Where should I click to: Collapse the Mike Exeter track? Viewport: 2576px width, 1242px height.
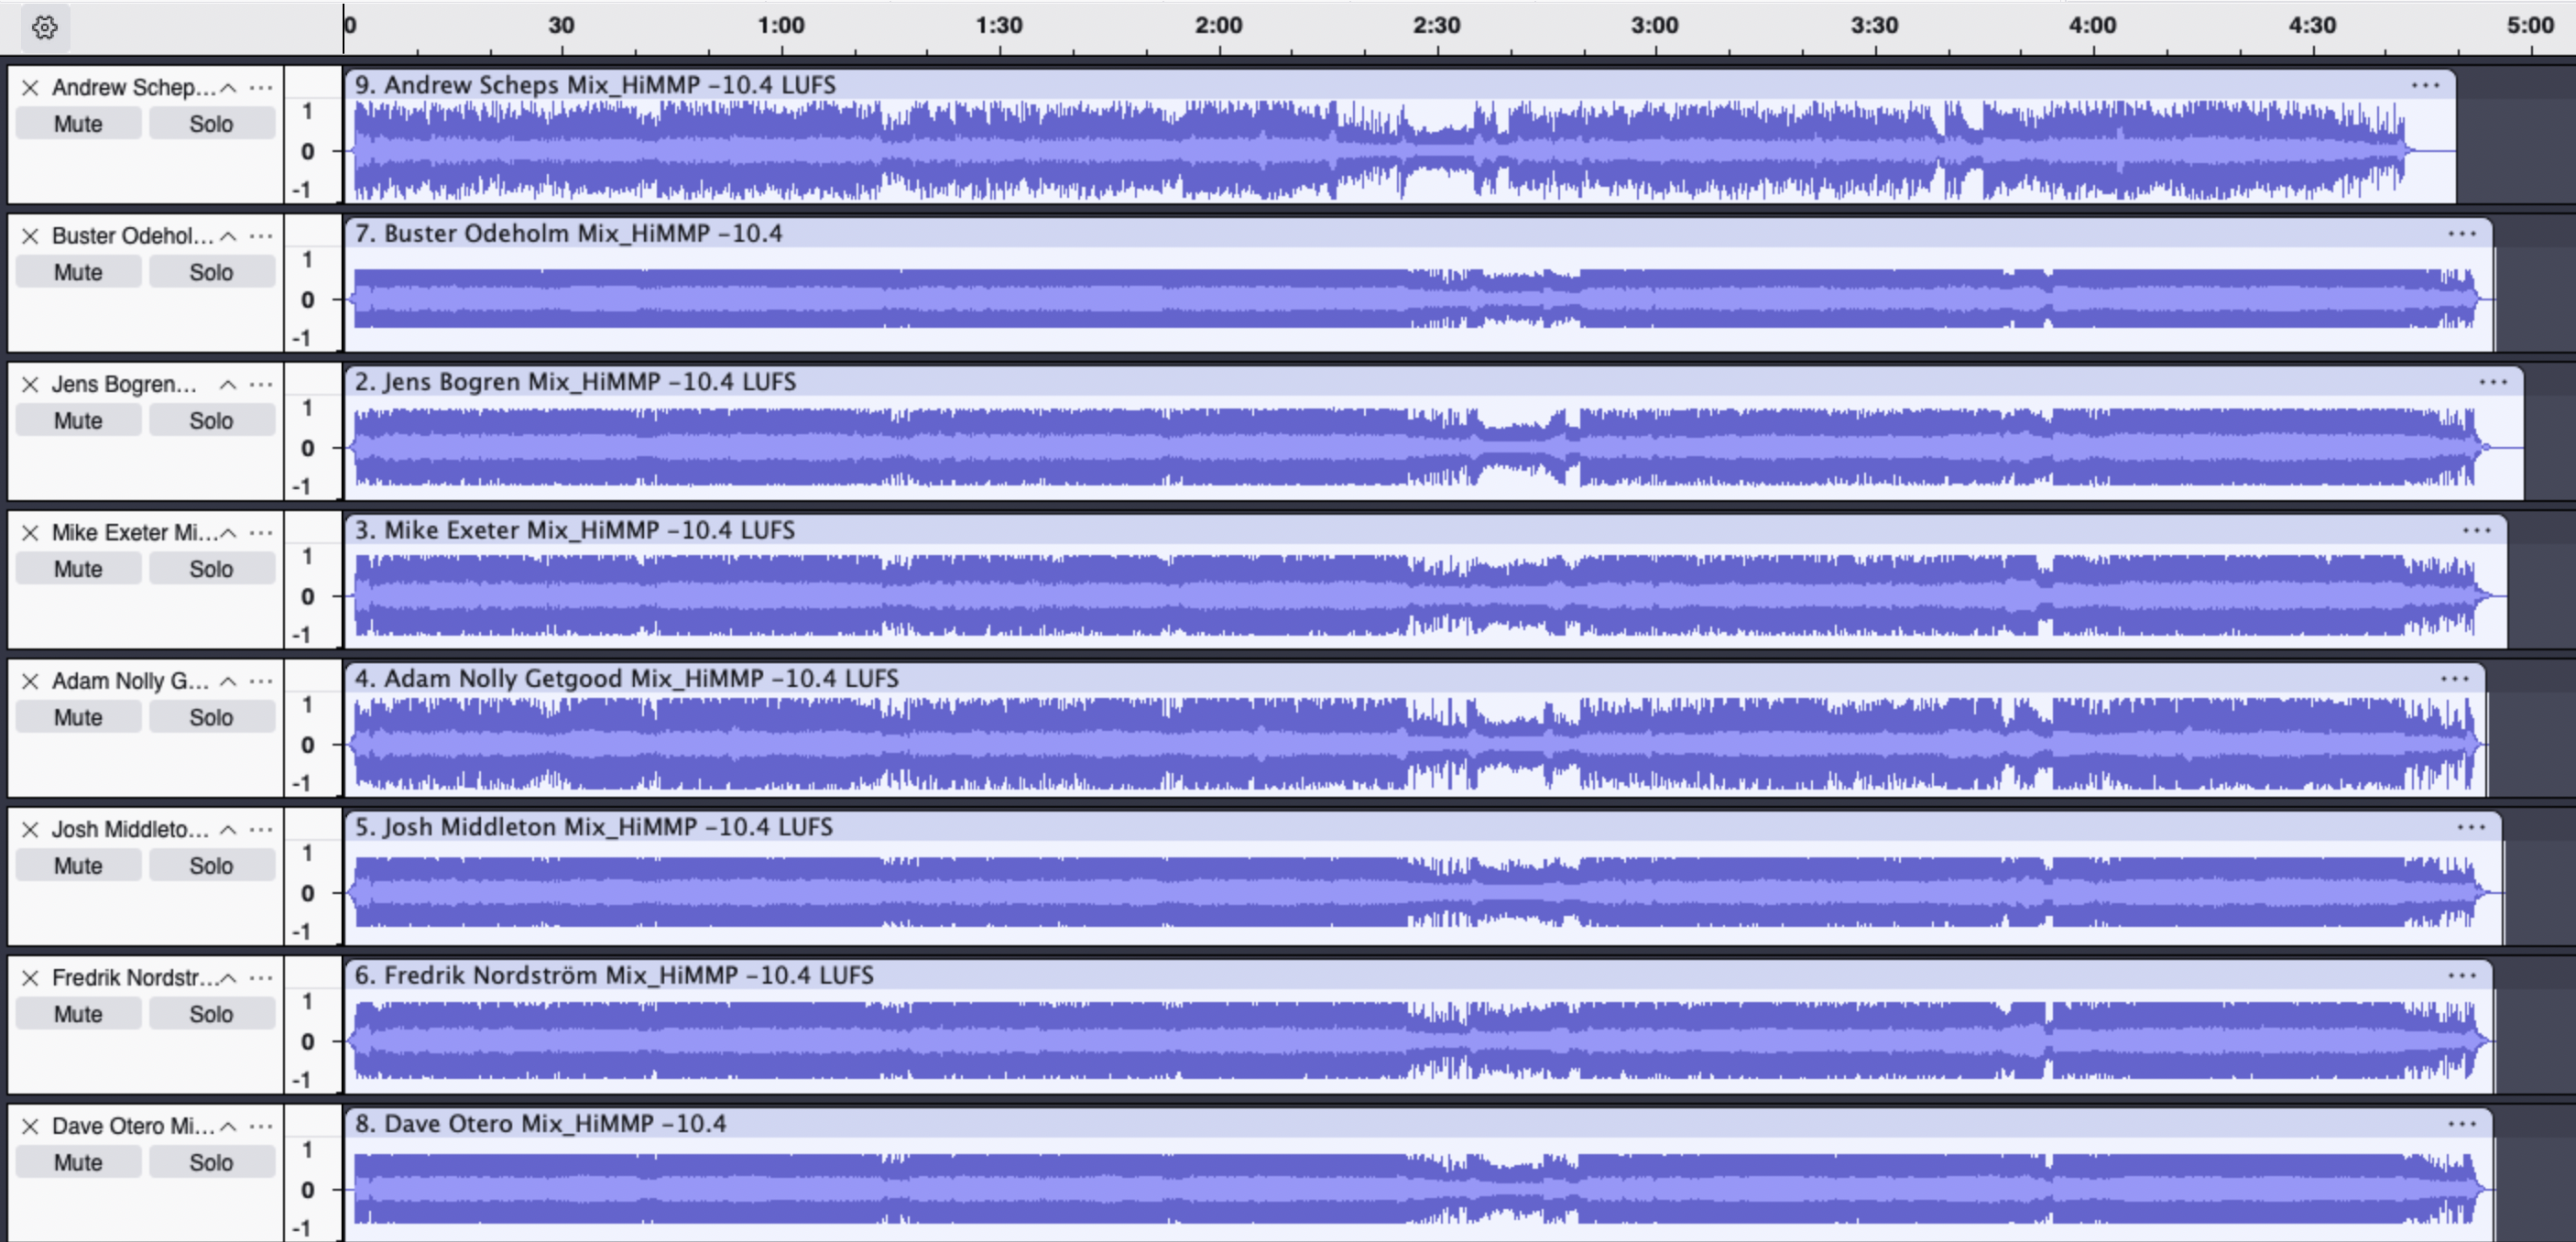point(228,533)
